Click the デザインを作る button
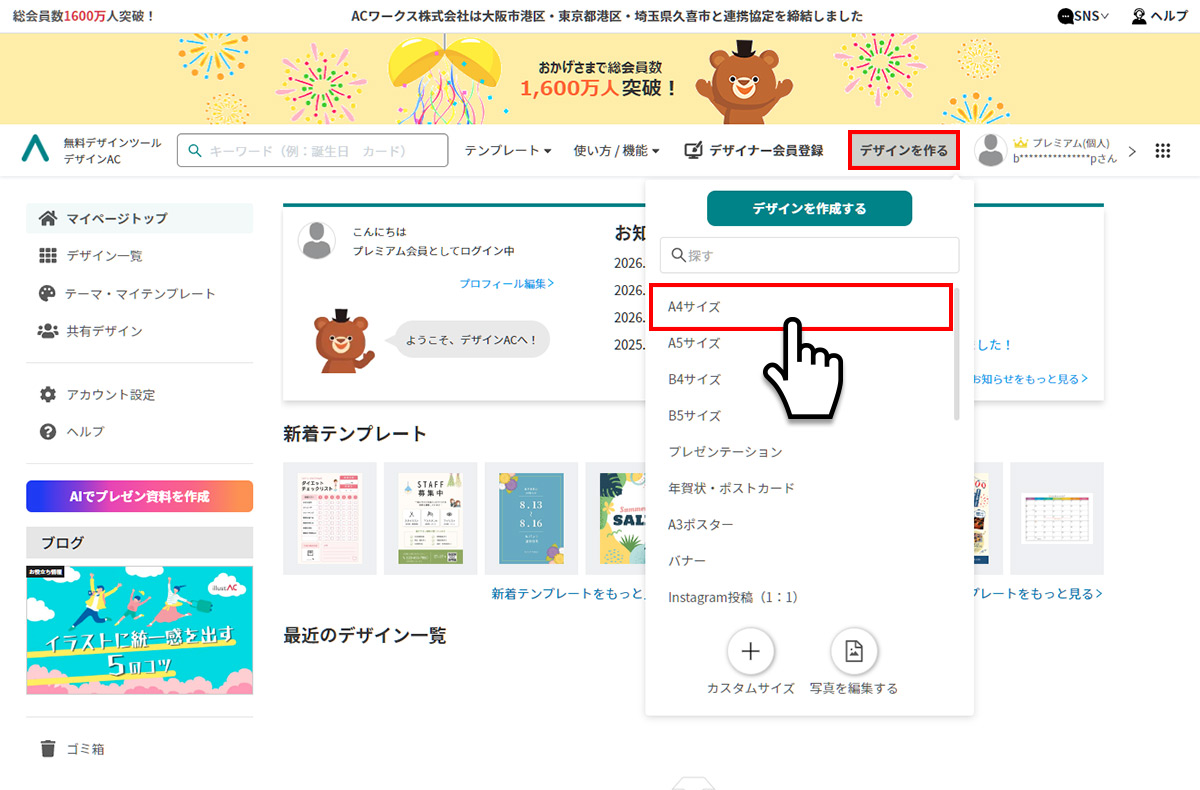1200x790 pixels. coord(904,151)
